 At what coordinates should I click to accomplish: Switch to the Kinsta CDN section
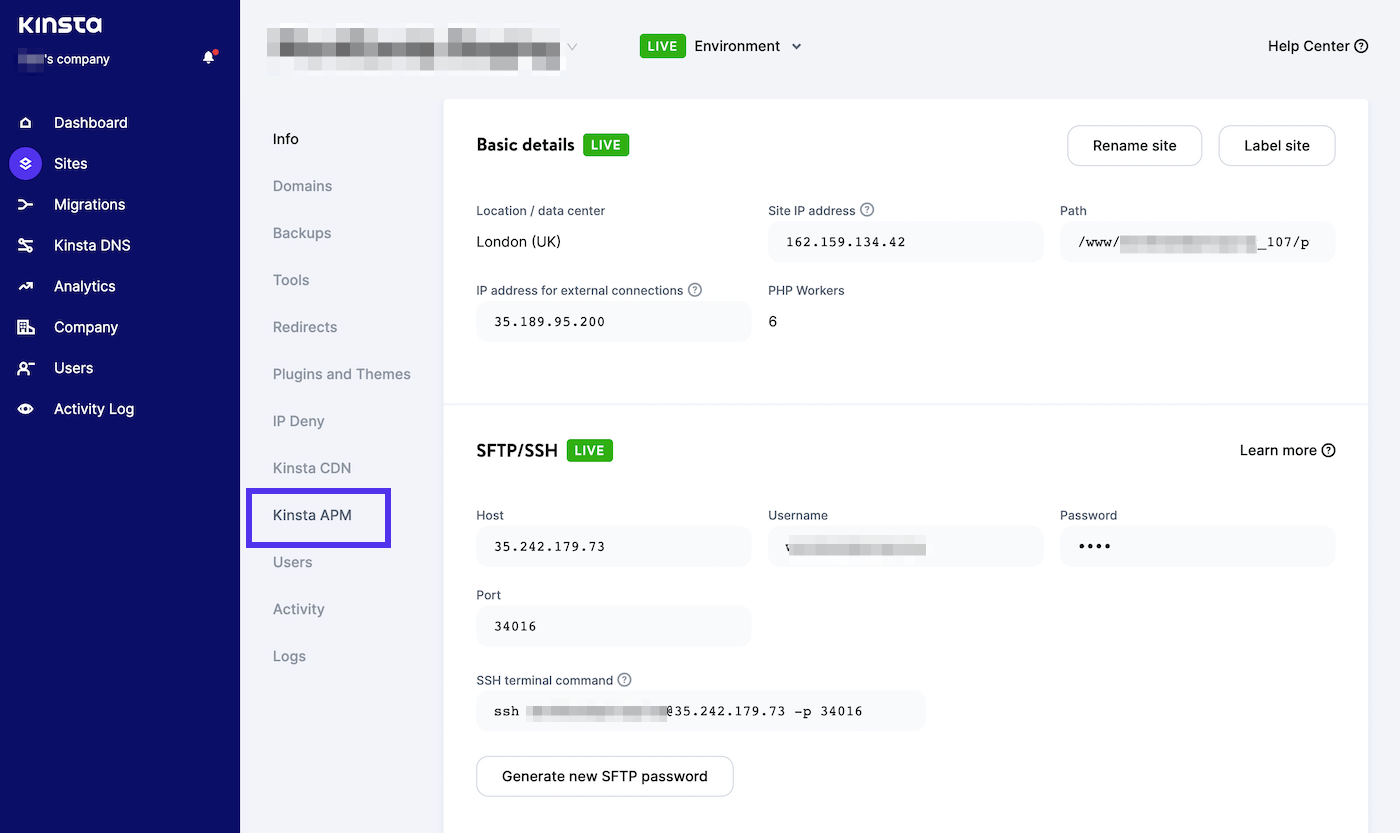pyautogui.click(x=311, y=467)
